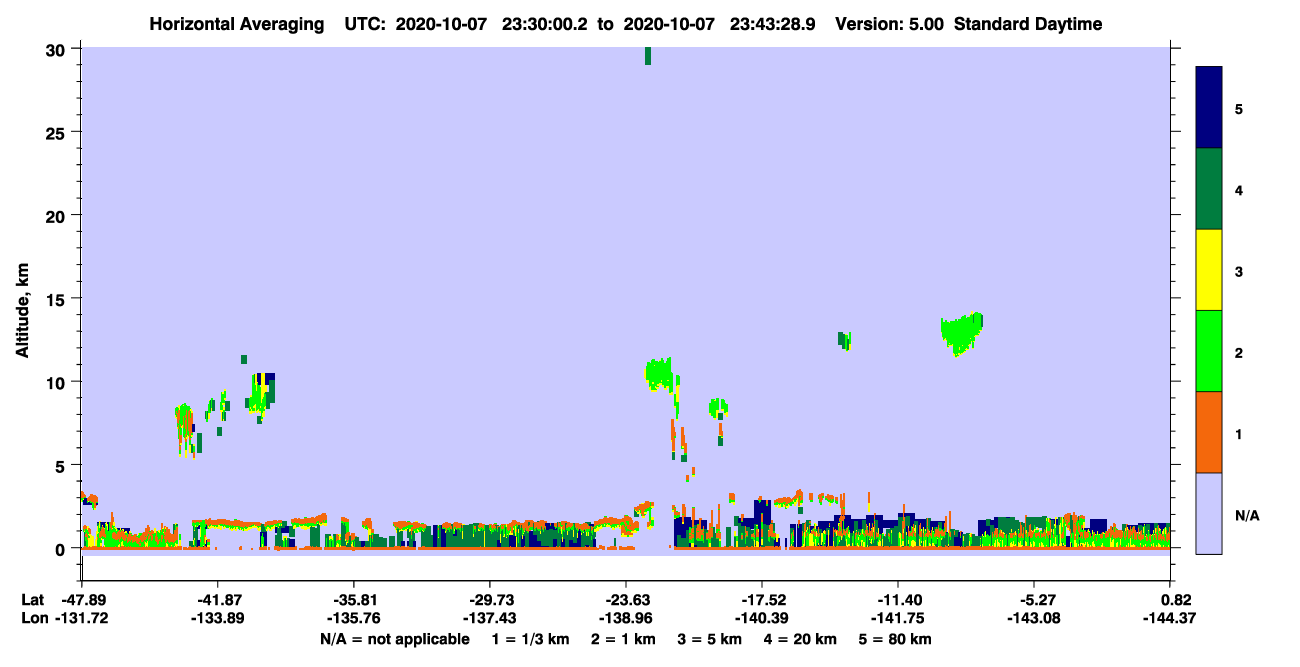The height and width of the screenshot is (667, 1300).
Task: Click longitude value '-143.08'
Action: coord(1034,619)
